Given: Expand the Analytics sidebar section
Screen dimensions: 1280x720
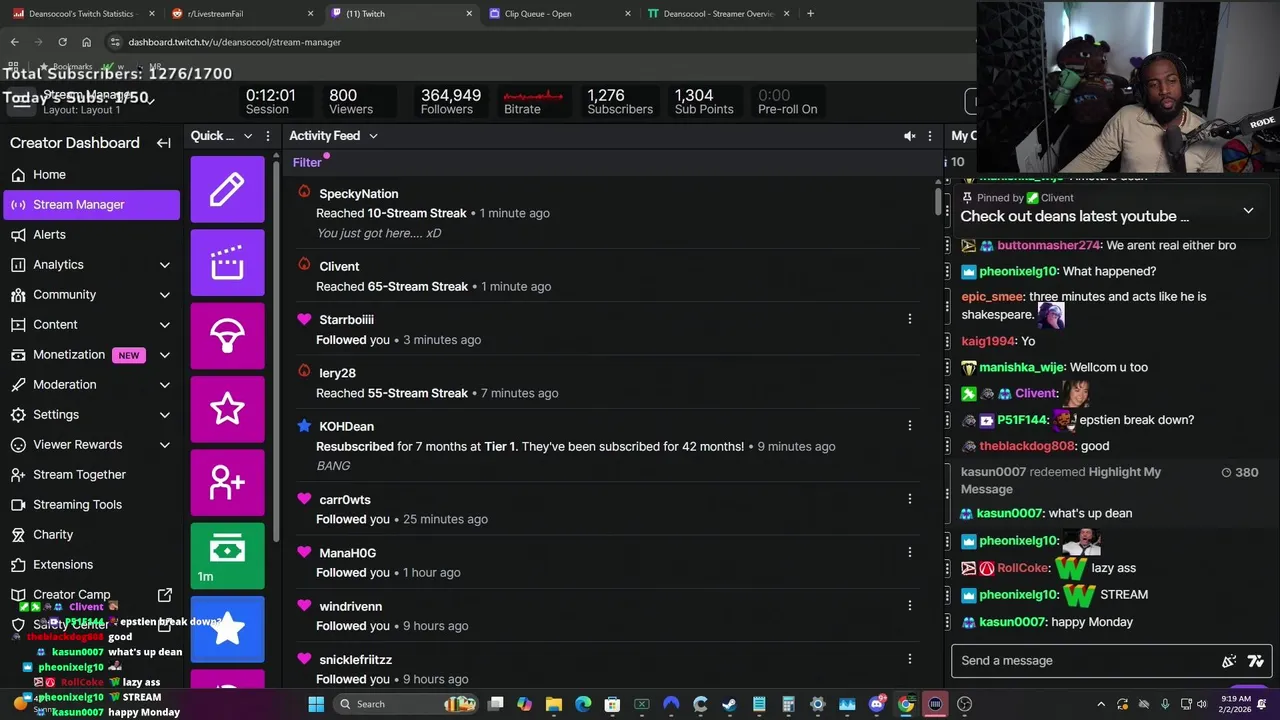Looking at the screenshot, I should coord(165,265).
